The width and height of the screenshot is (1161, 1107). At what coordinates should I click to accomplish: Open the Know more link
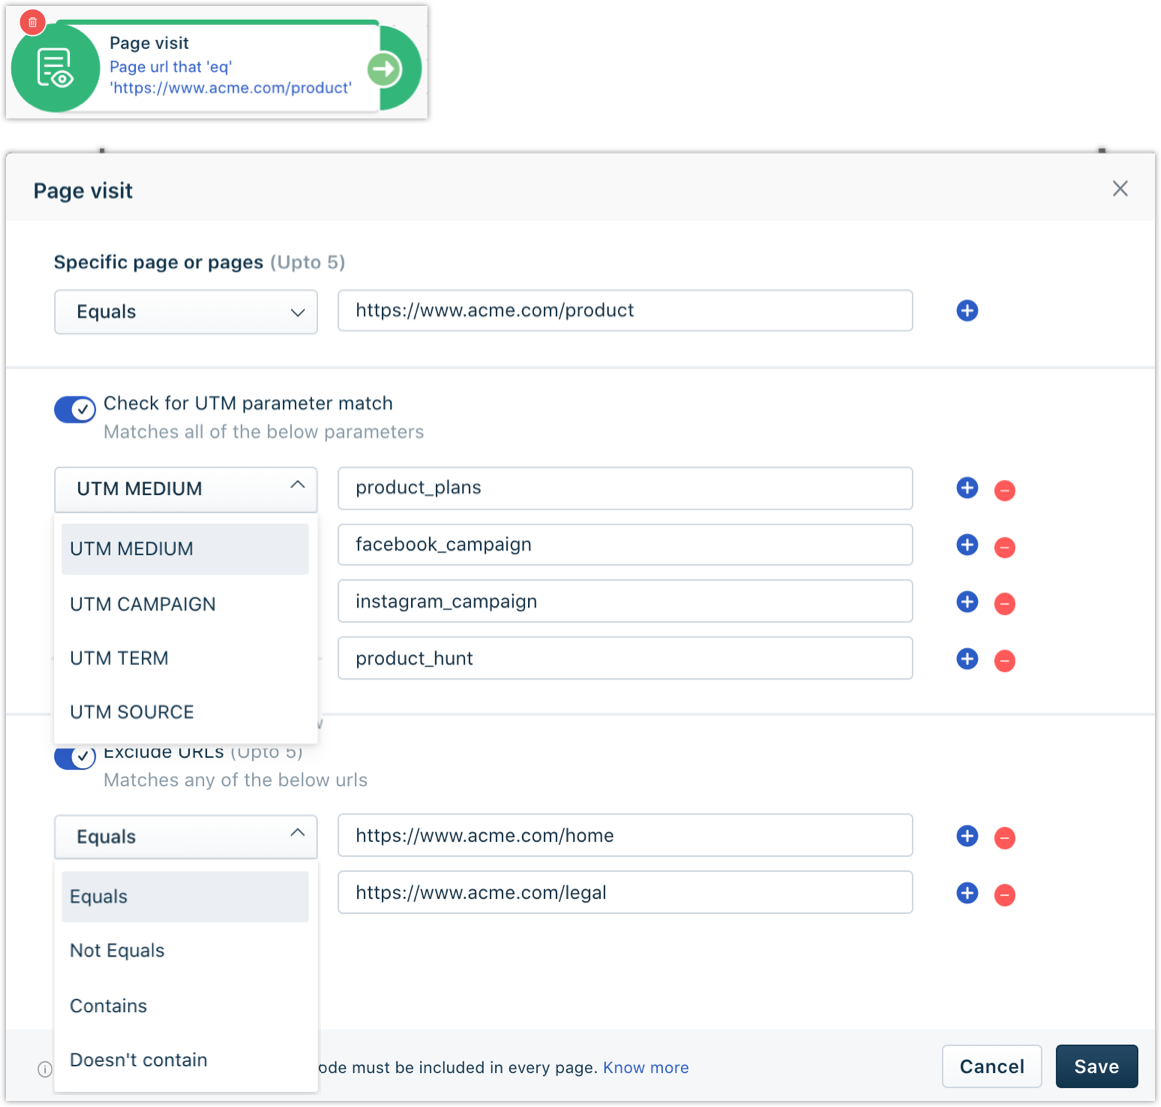646,1068
